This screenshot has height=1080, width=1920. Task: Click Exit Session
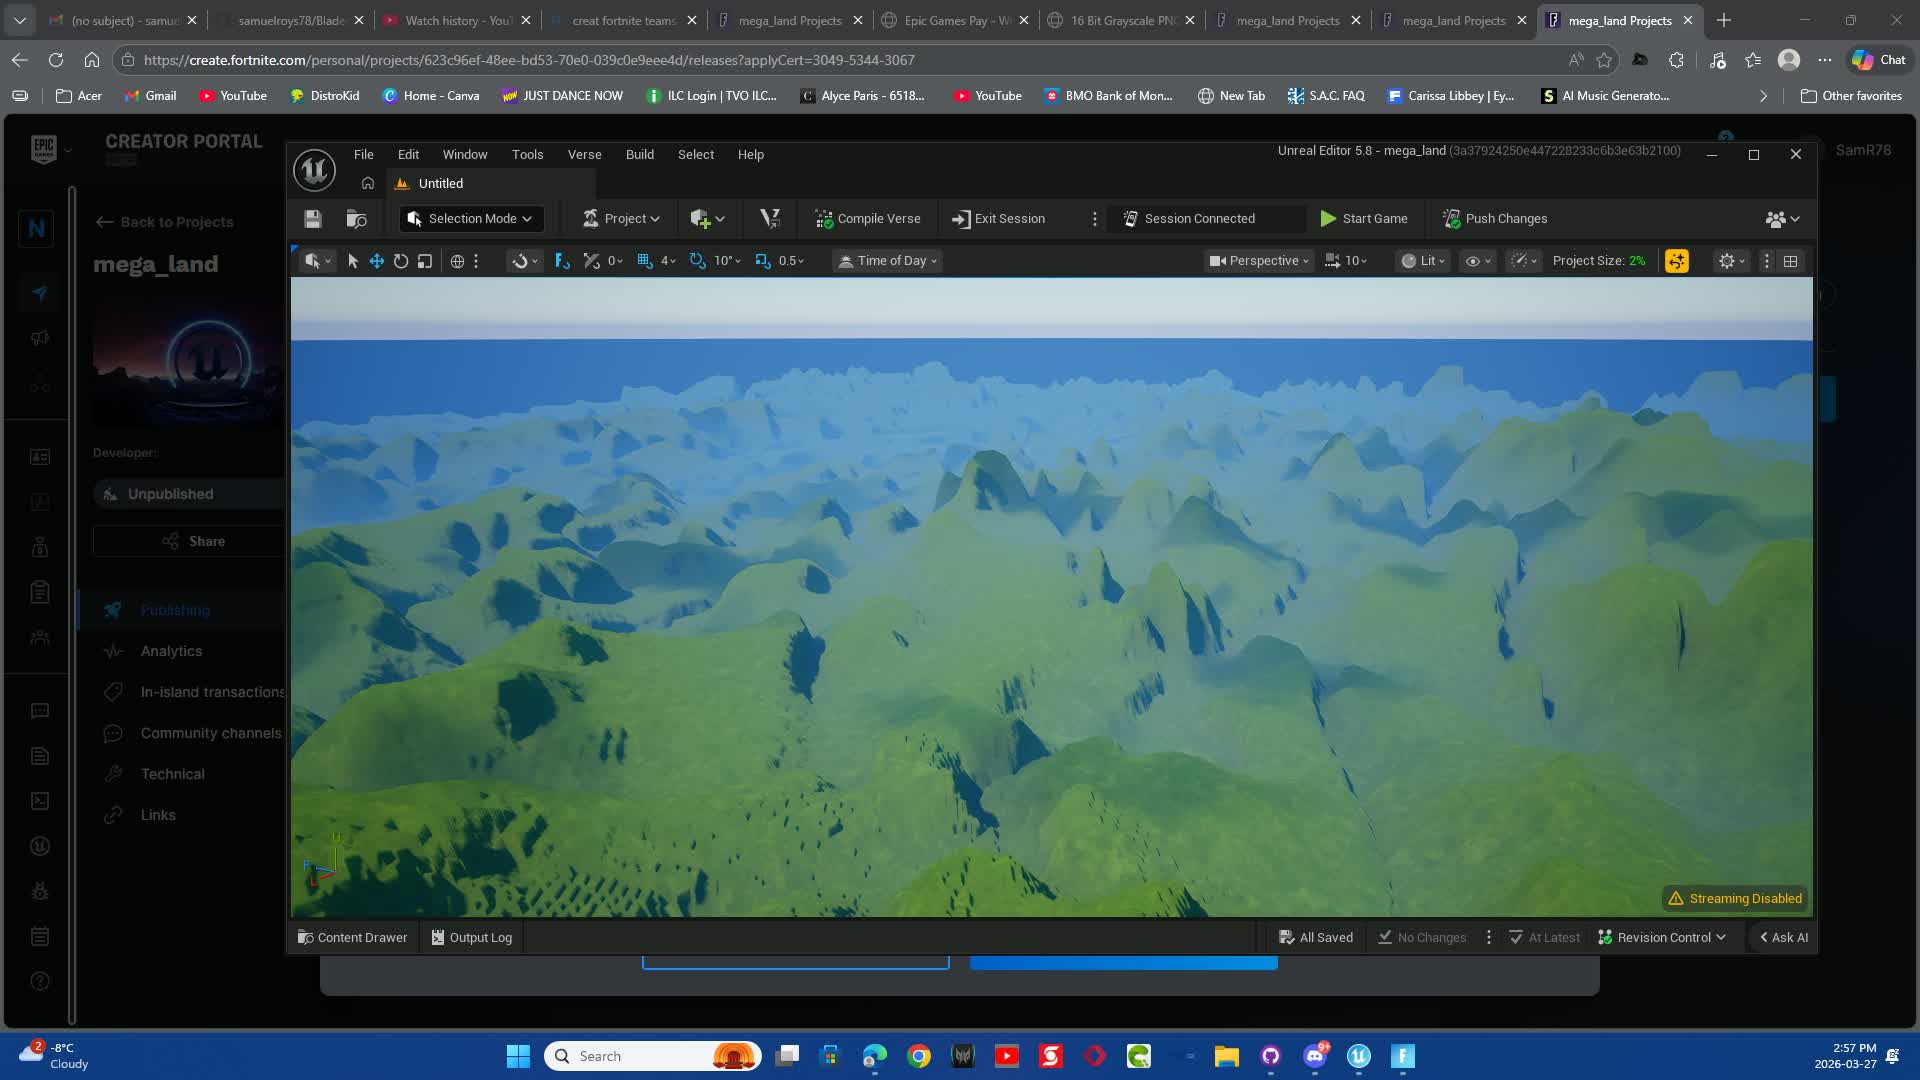coord(998,219)
